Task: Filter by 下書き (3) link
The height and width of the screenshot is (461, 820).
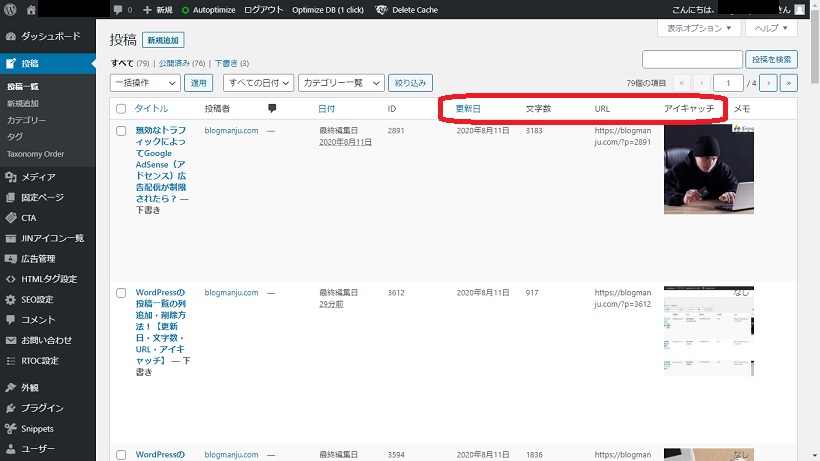Action: [x=232, y=63]
